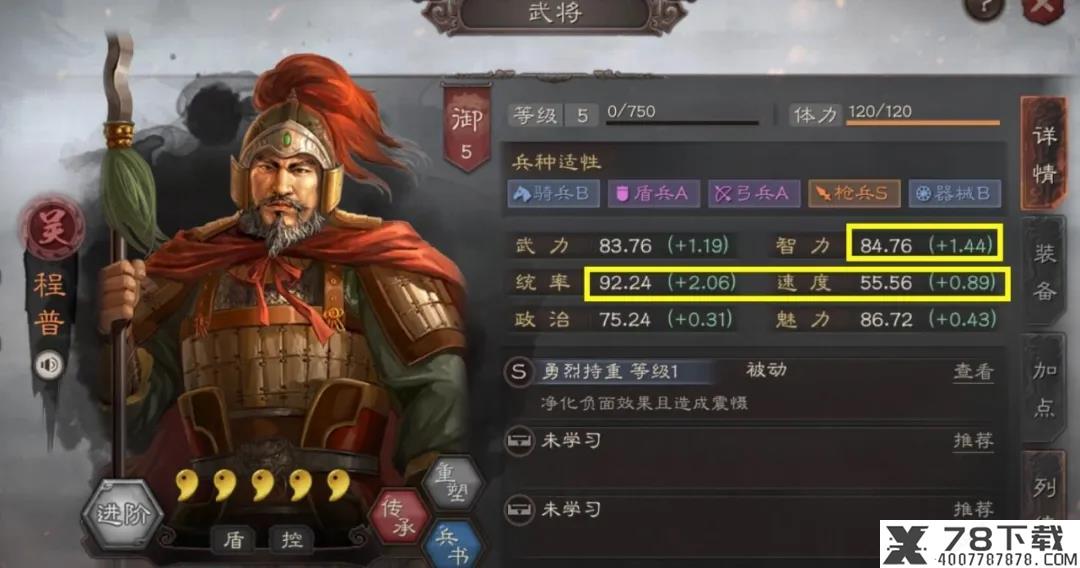Open the 加点 attribute points tab
This screenshot has width=1080, height=568.
(x=1044, y=388)
